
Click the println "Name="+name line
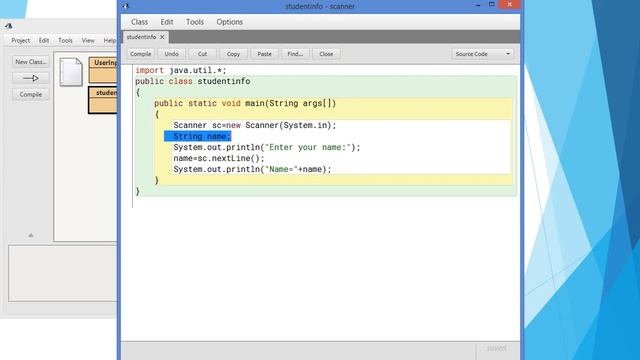pyautogui.click(x=252, y=169)
